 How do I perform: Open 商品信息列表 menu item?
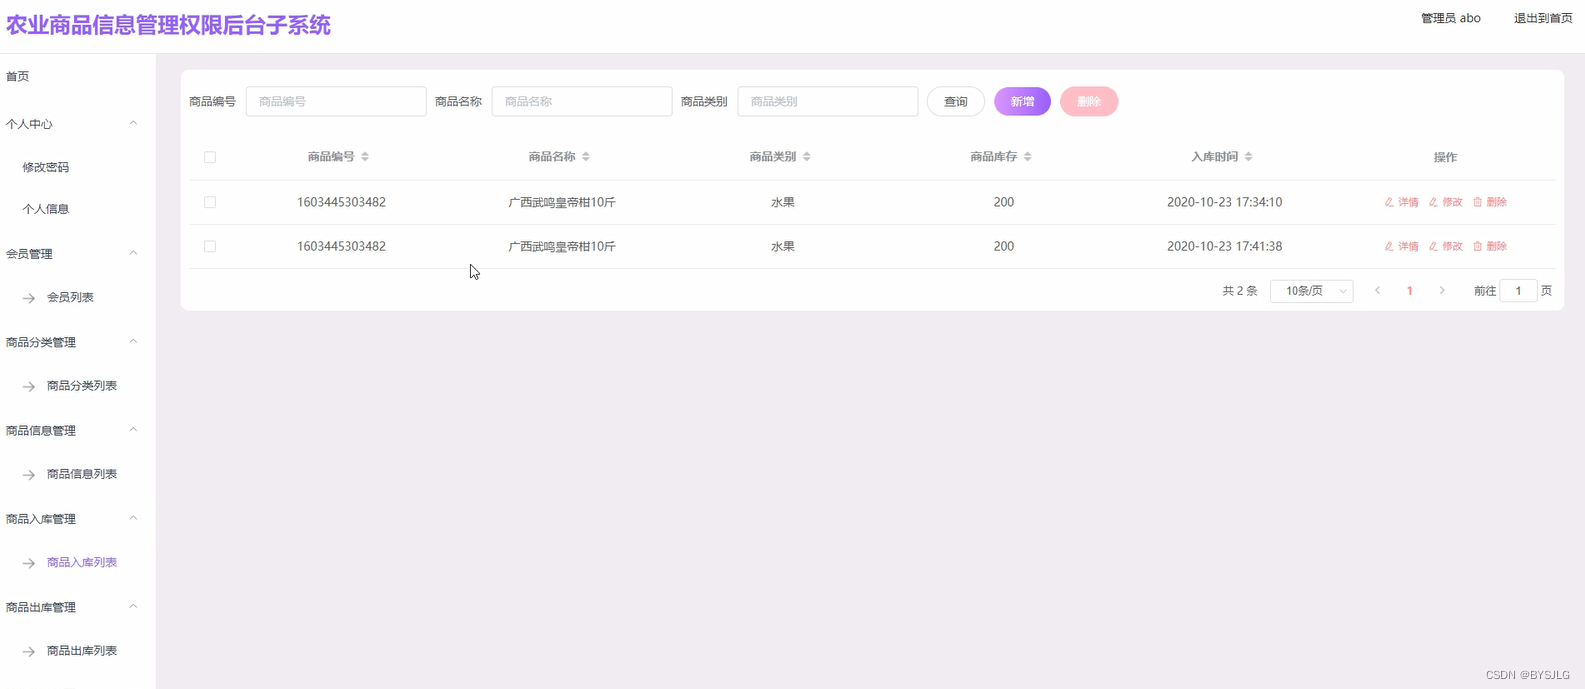click(82, 474)
